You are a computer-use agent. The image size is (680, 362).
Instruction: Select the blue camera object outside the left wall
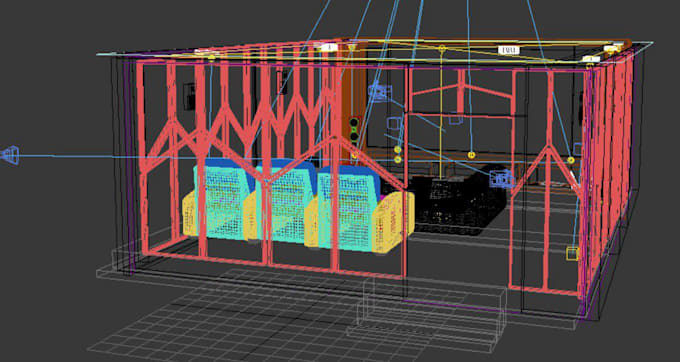click(10, 155)
